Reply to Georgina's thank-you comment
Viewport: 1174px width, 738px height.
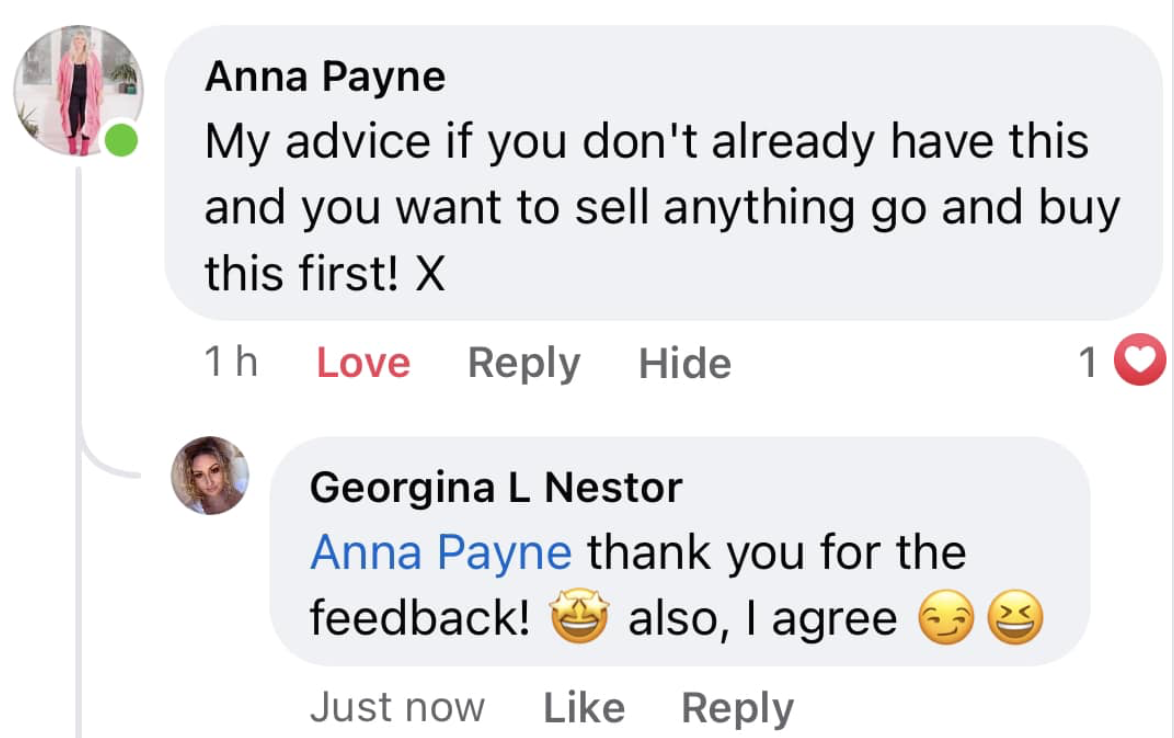pyautogui.click(x=737, y=707)
